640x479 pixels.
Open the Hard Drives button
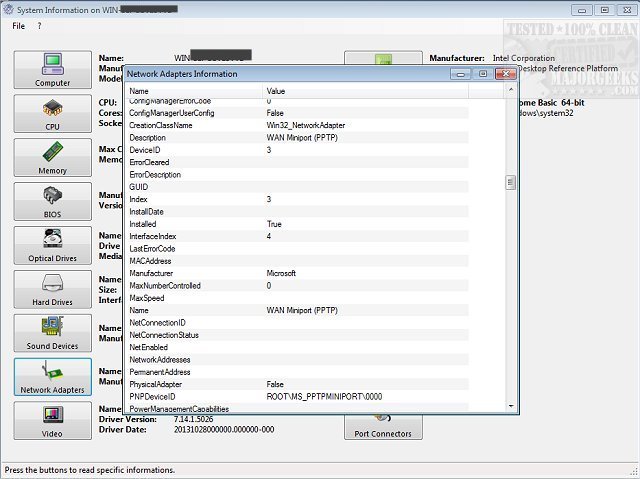[53, 289]
